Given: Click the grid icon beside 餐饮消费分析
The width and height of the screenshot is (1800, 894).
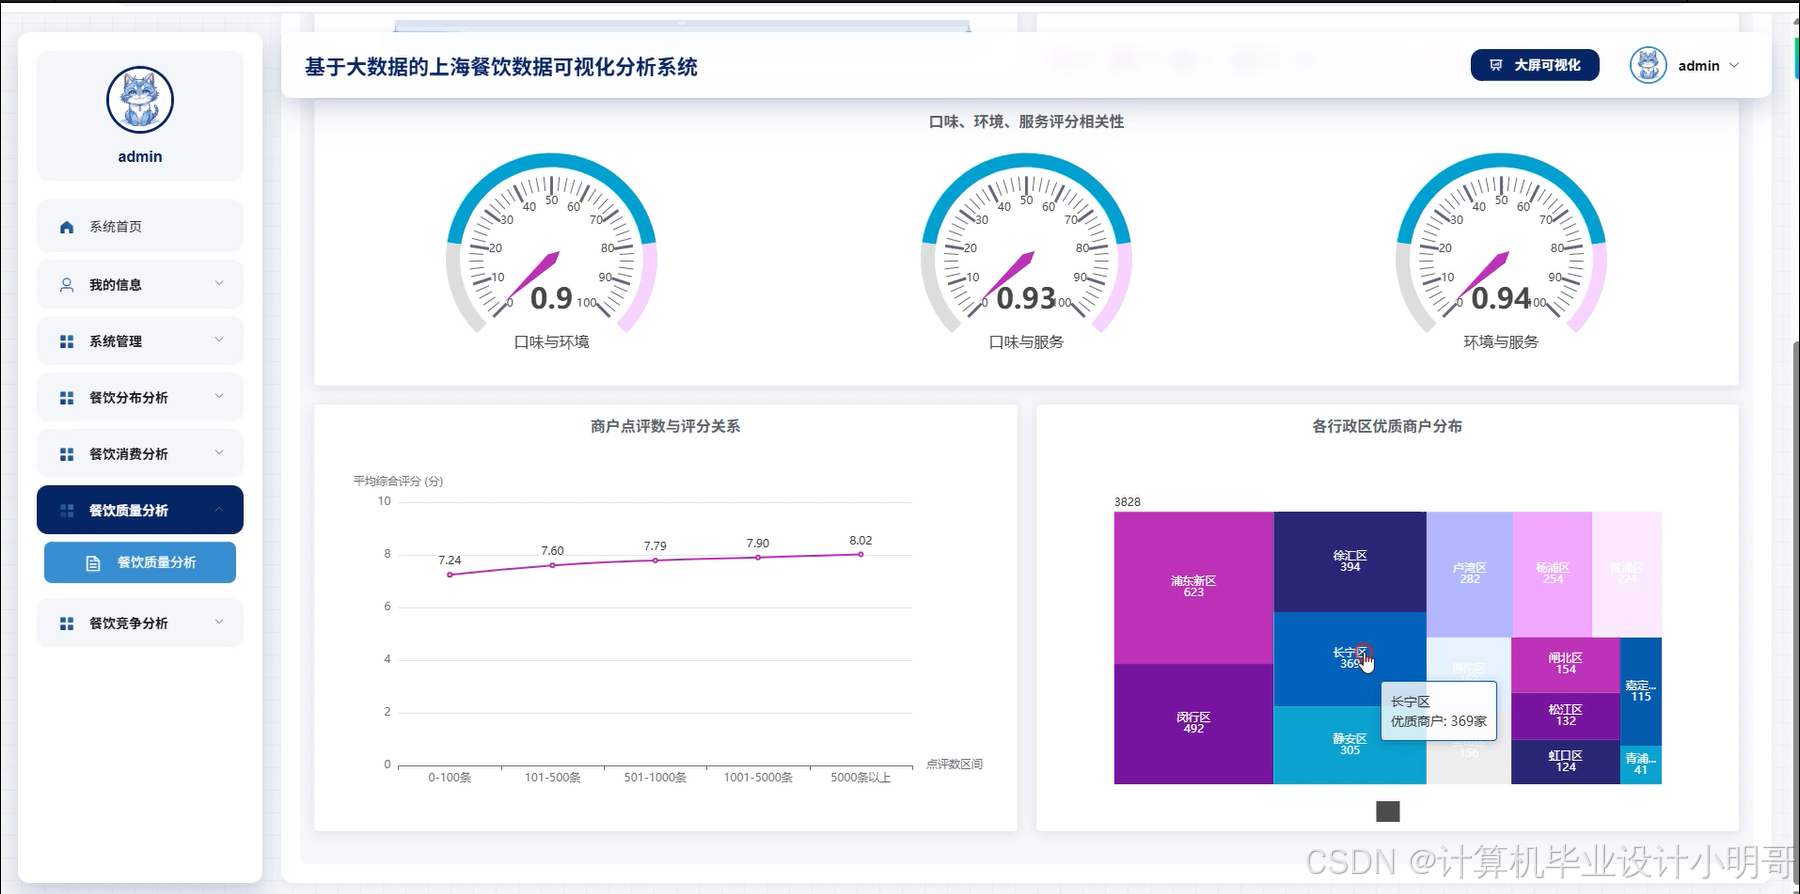Looking at the screenshot, I should pyautogui.click(x=67, y=454).
